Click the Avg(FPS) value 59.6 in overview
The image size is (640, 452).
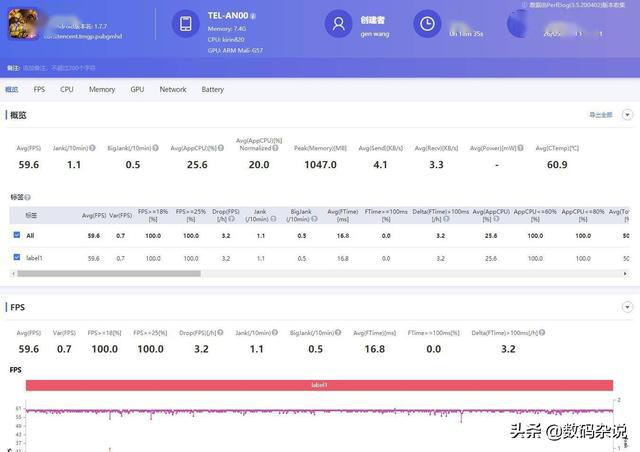click(29, 165)
